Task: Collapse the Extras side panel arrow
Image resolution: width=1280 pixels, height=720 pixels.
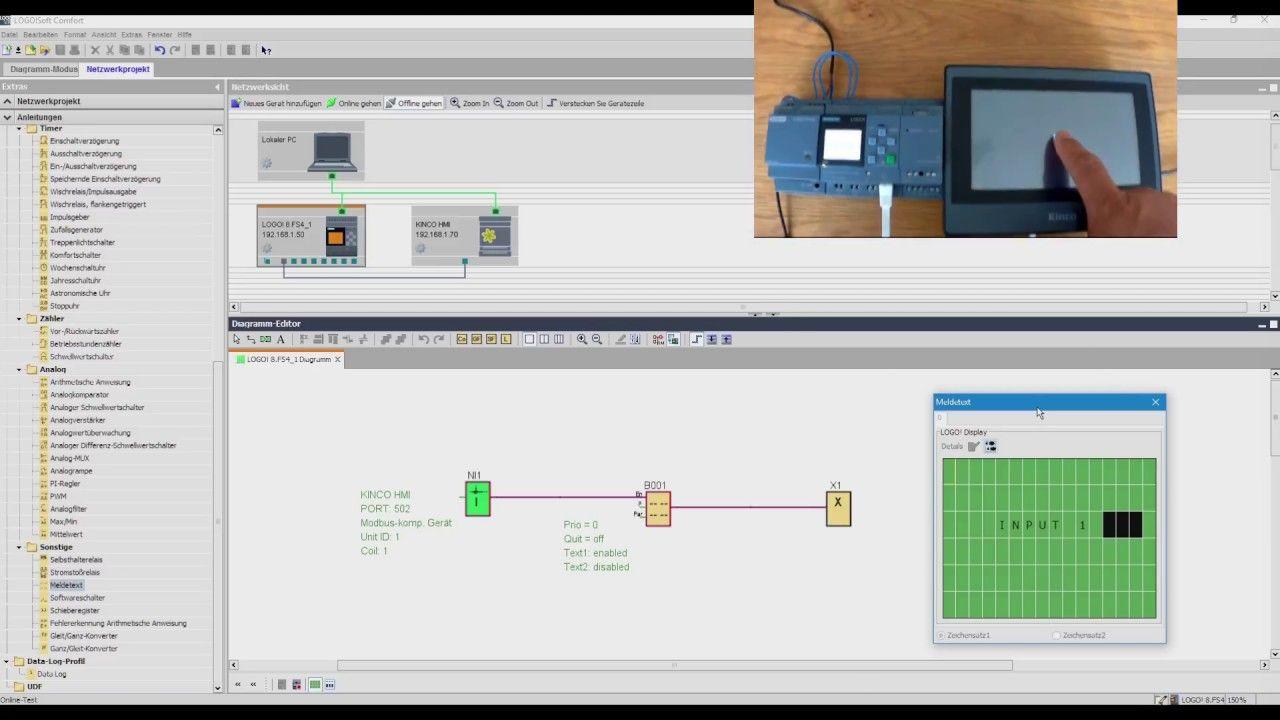Action: pos(217,87)
